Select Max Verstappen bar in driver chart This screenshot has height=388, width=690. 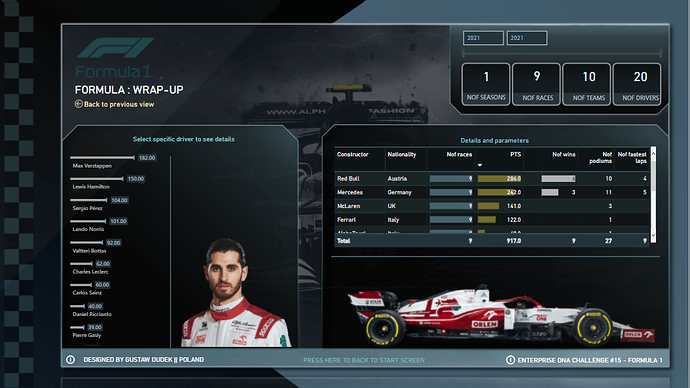tap(102, 157)
